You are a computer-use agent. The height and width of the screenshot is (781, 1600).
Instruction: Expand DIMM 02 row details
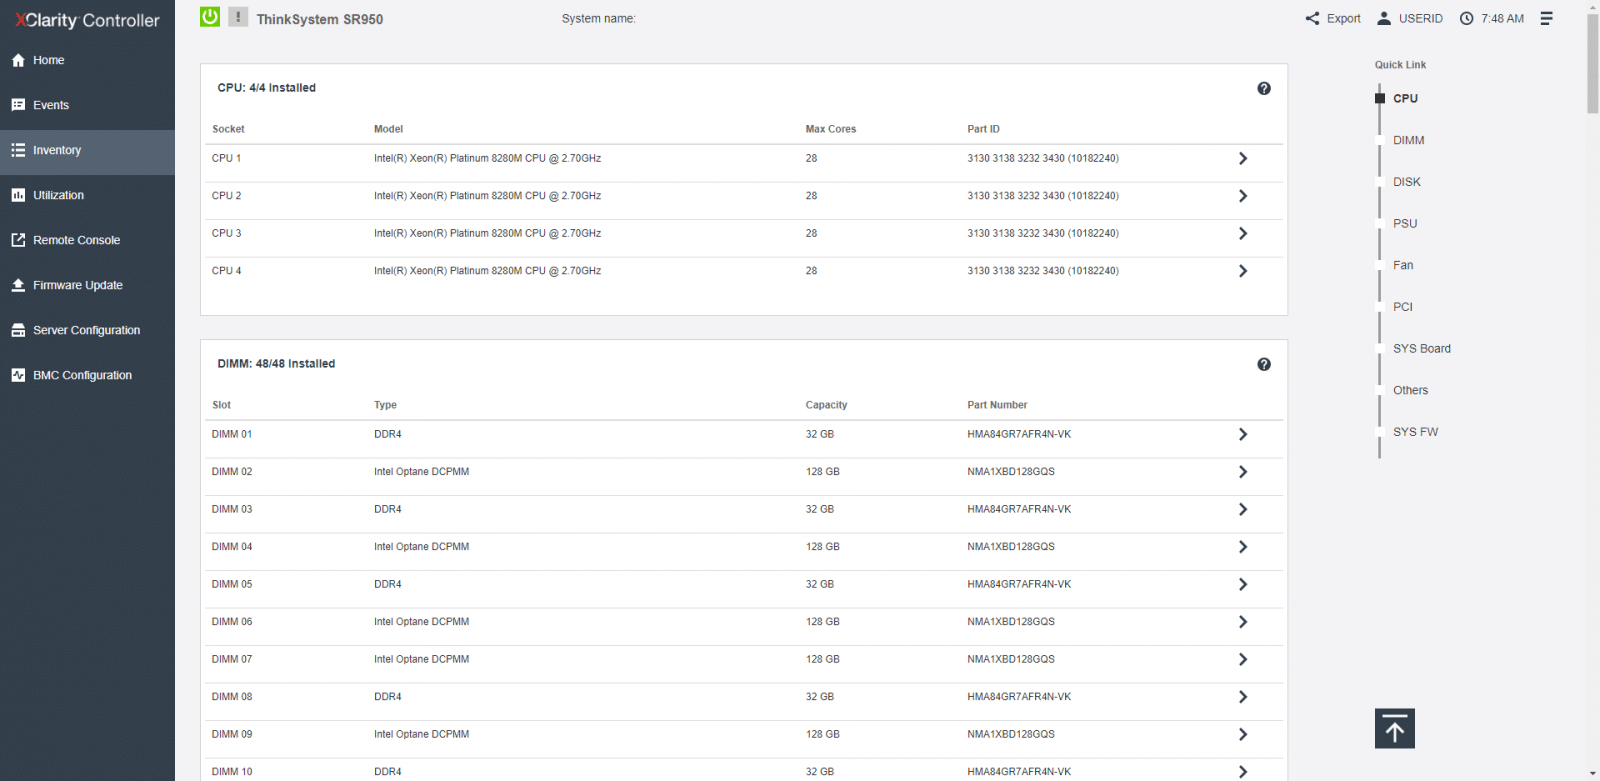click(x=1243, y=472)
